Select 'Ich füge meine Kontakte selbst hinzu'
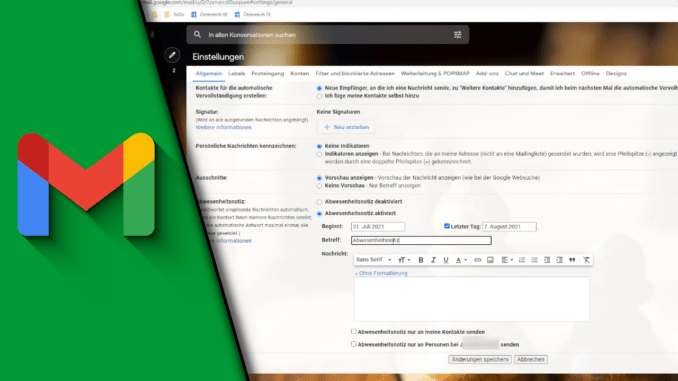 pyautogui.click(x=319, y=96)
